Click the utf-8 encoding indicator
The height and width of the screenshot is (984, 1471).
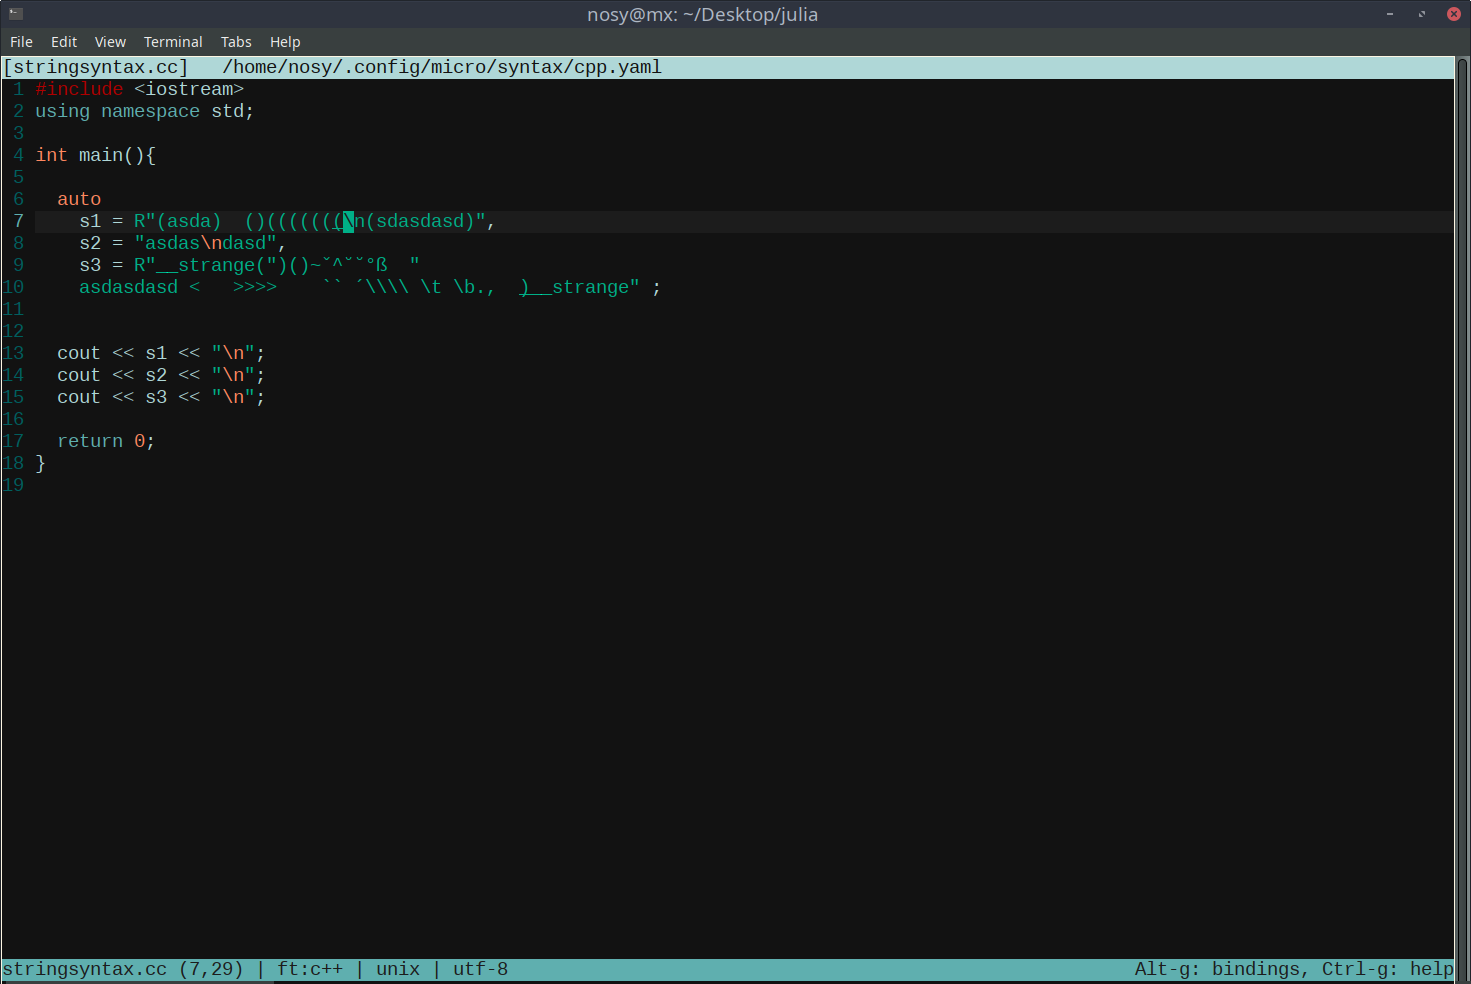(480, 968)
